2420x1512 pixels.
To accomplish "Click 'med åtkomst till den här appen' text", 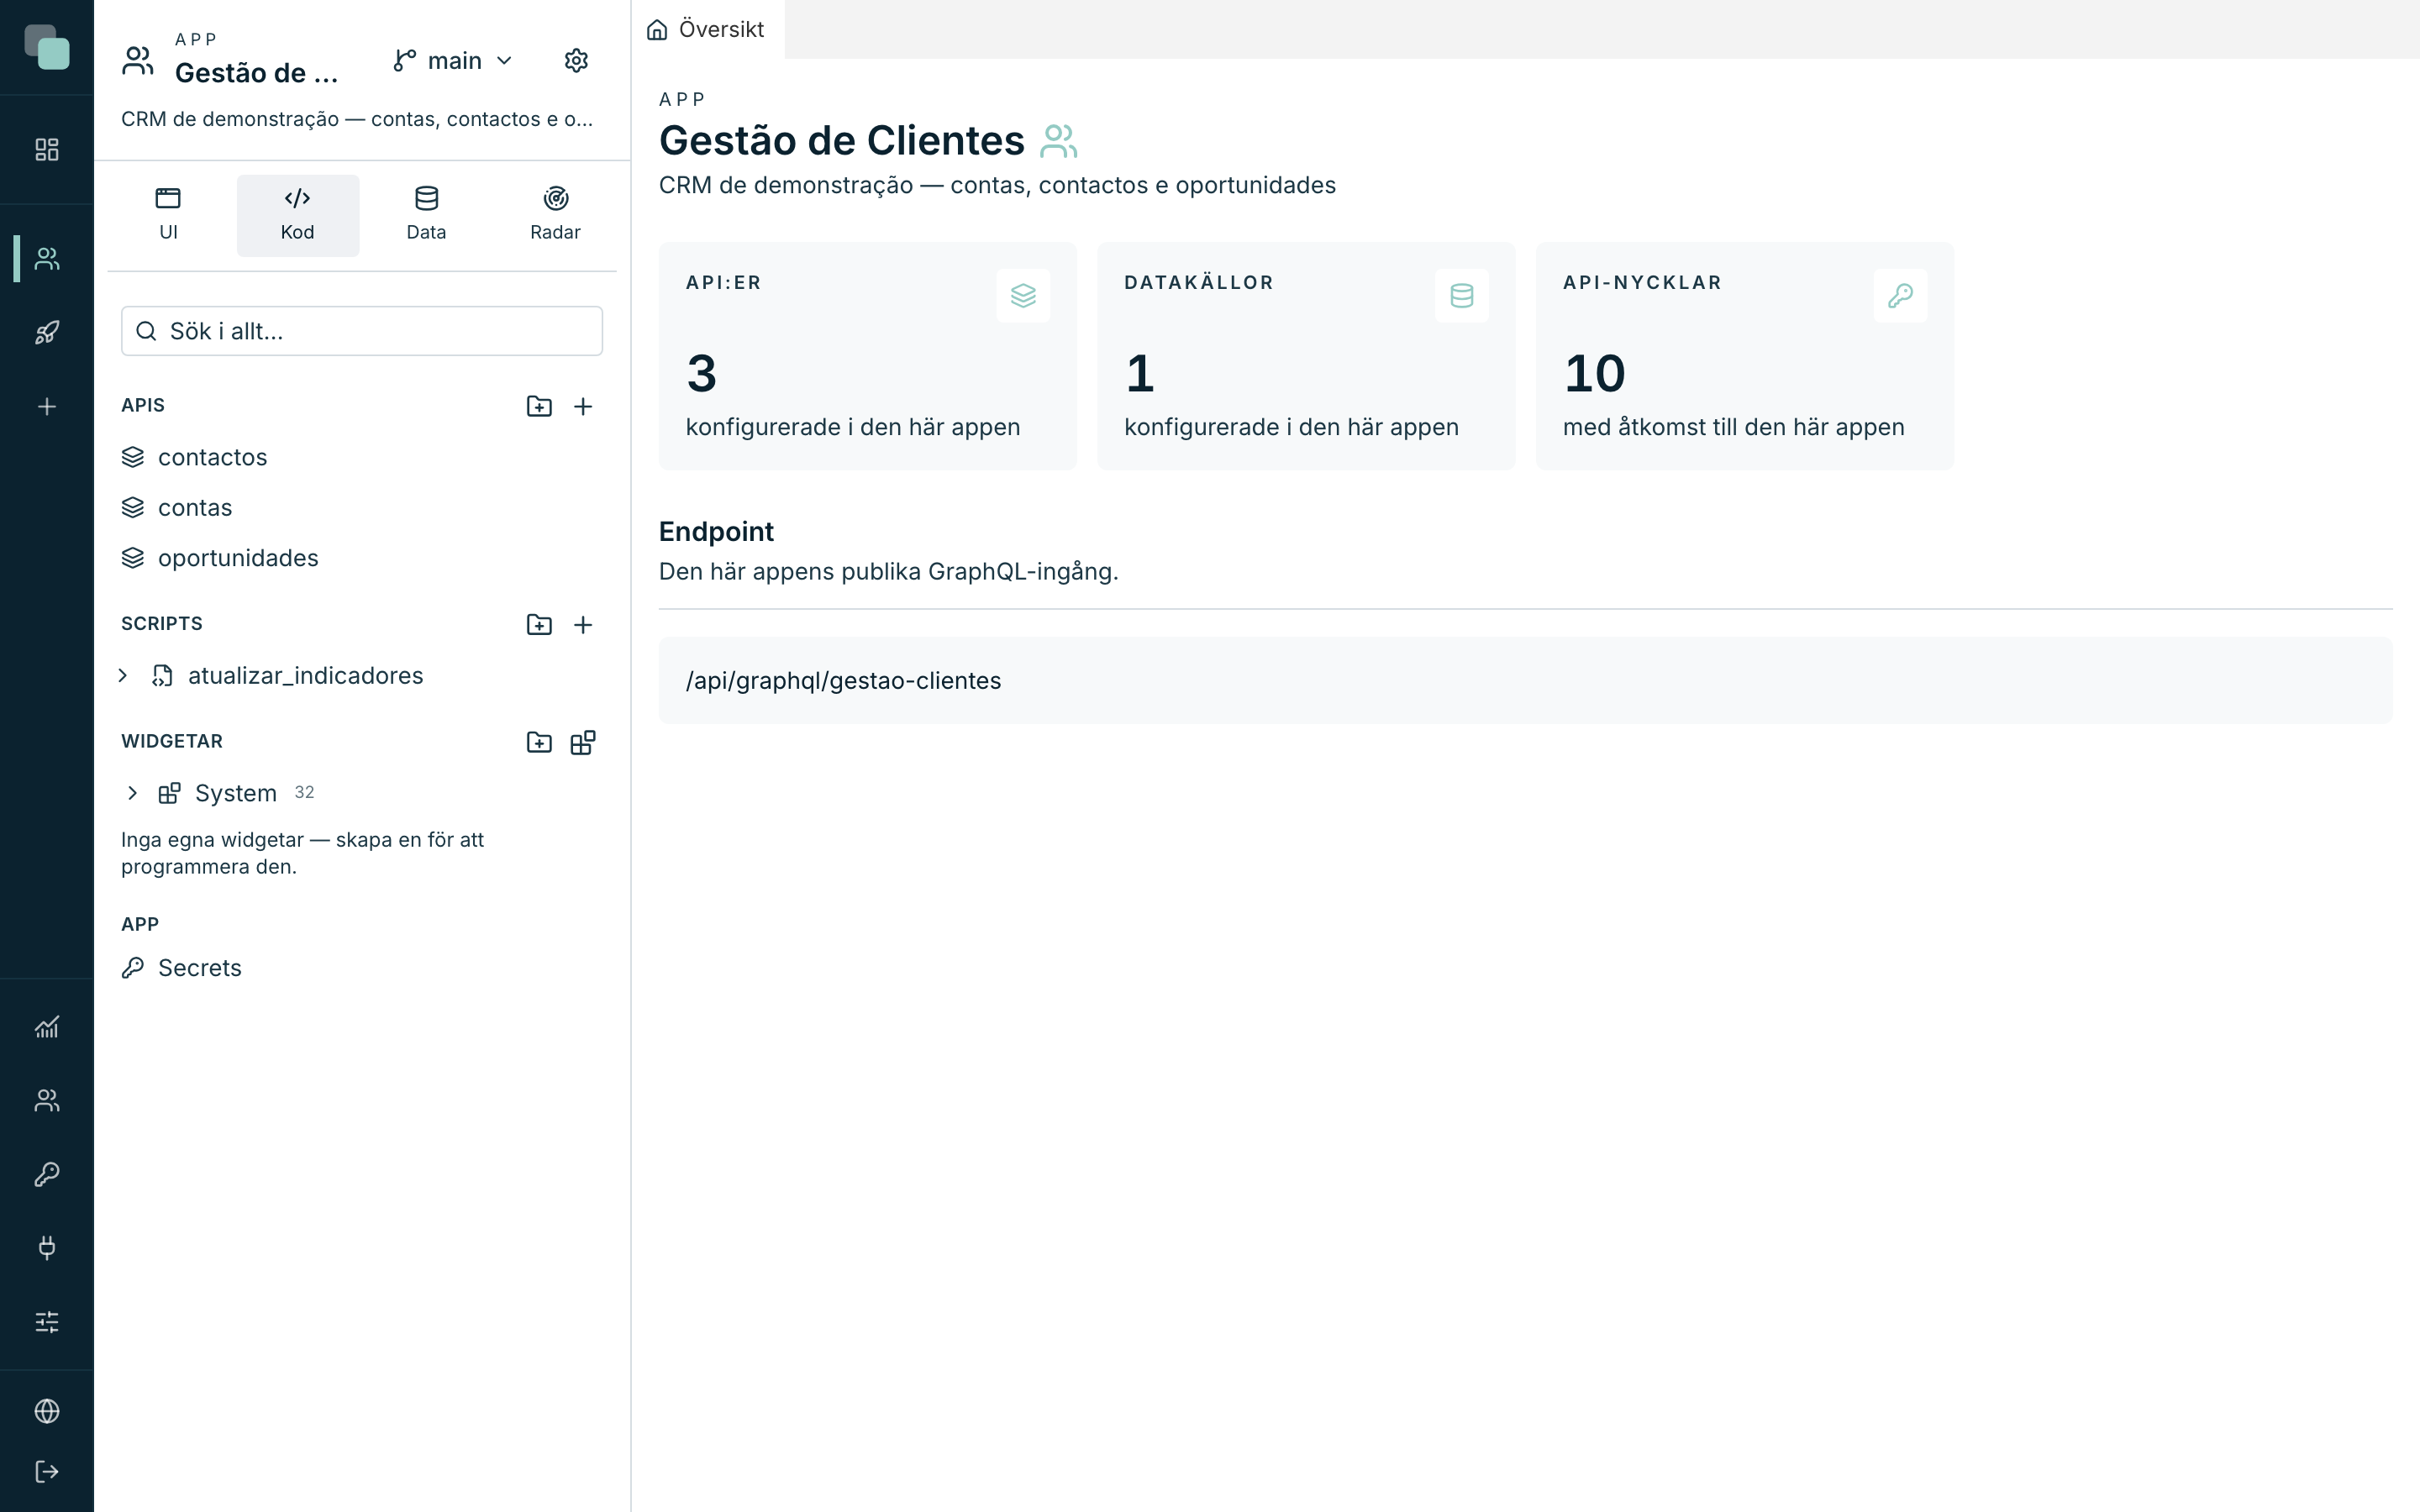I will click(x=1733, y=427).
